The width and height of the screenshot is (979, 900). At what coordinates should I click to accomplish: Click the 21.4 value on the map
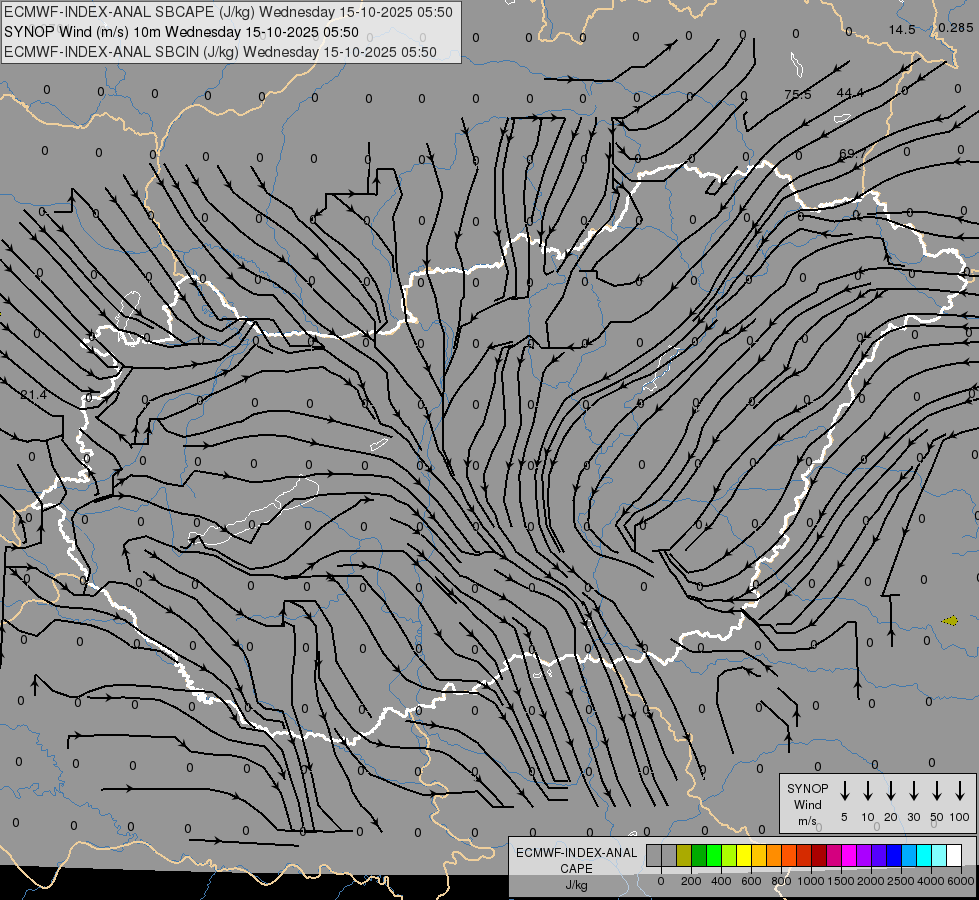click(x=33, y=395)
